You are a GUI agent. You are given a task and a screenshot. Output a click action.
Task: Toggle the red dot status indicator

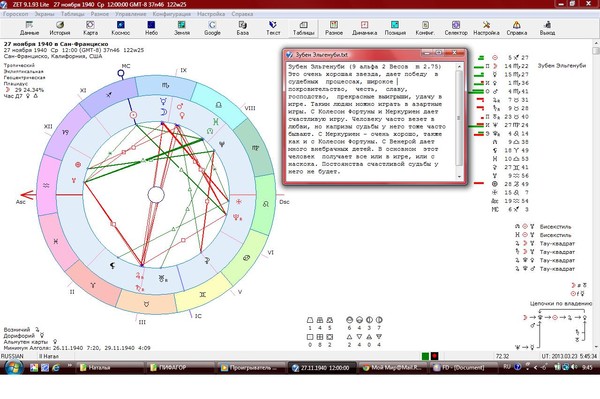click(x=434, y=356)
